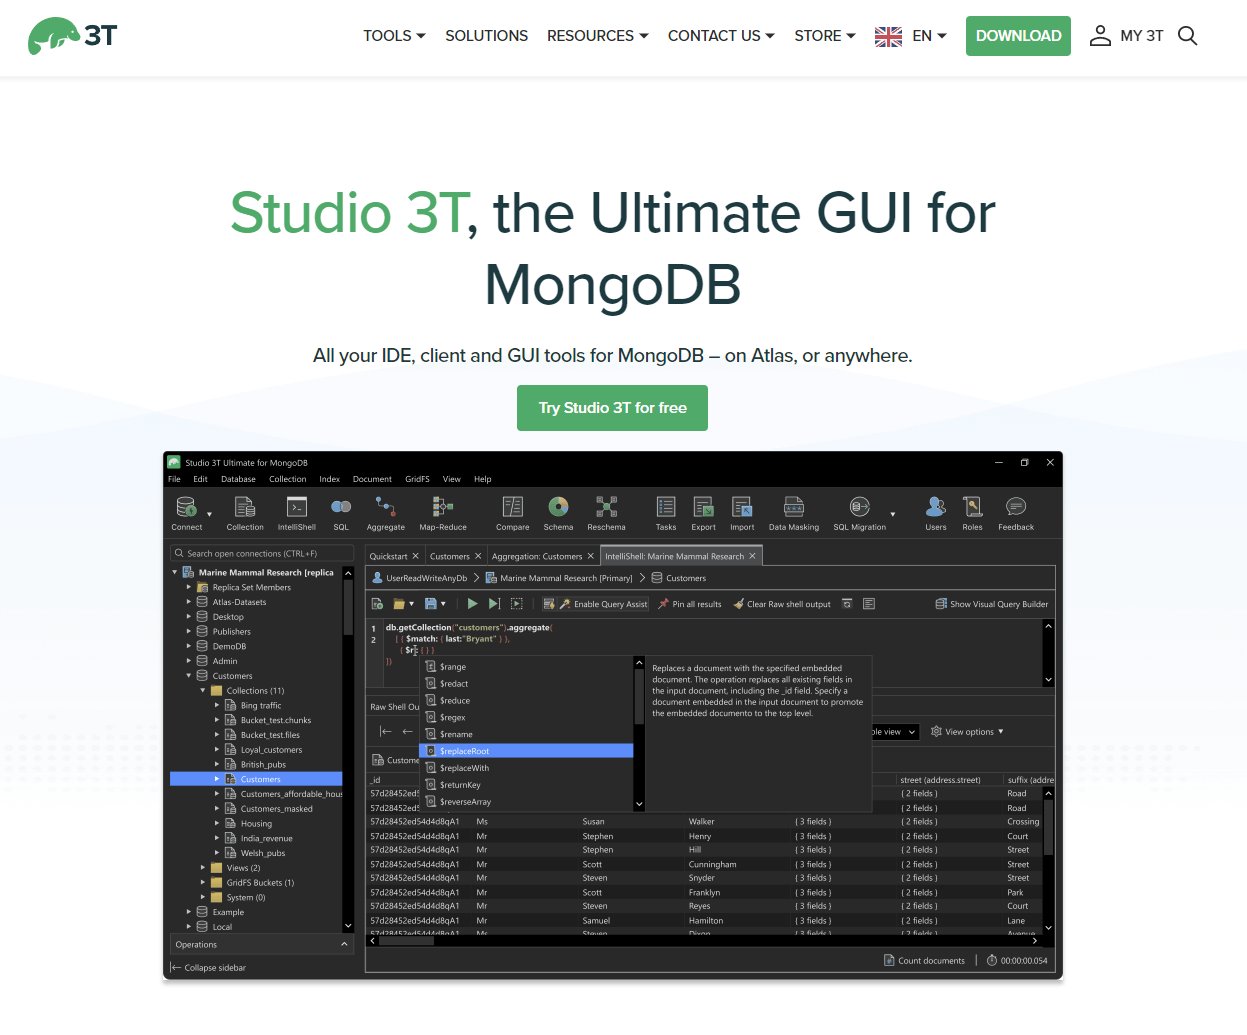
Task: Open the CONTACT US dropdown
Action: click(x=721, y=36)
